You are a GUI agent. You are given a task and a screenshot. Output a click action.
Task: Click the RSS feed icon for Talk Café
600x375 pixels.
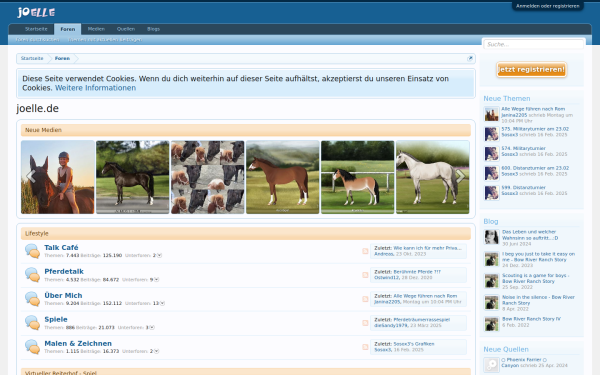click(x=365, y=251)
